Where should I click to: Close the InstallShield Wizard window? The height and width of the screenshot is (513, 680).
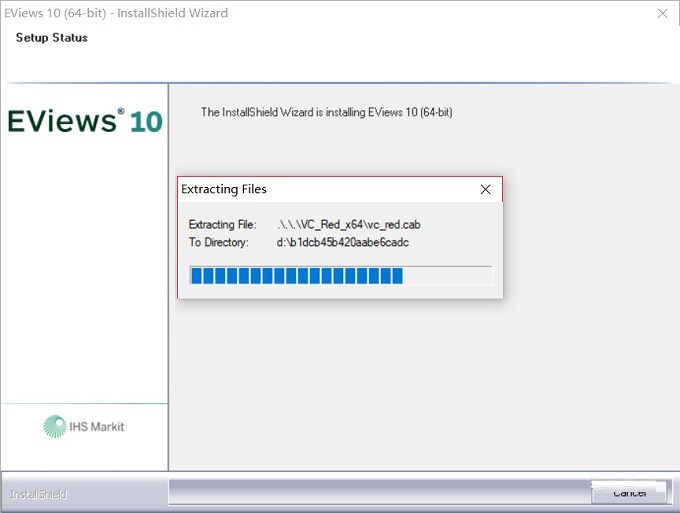pos(662,13)
